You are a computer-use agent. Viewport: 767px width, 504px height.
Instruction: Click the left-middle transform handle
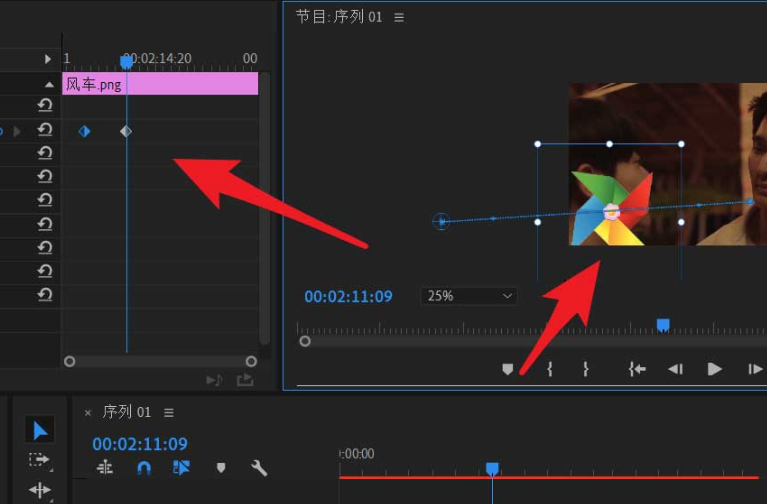point(538,222)
